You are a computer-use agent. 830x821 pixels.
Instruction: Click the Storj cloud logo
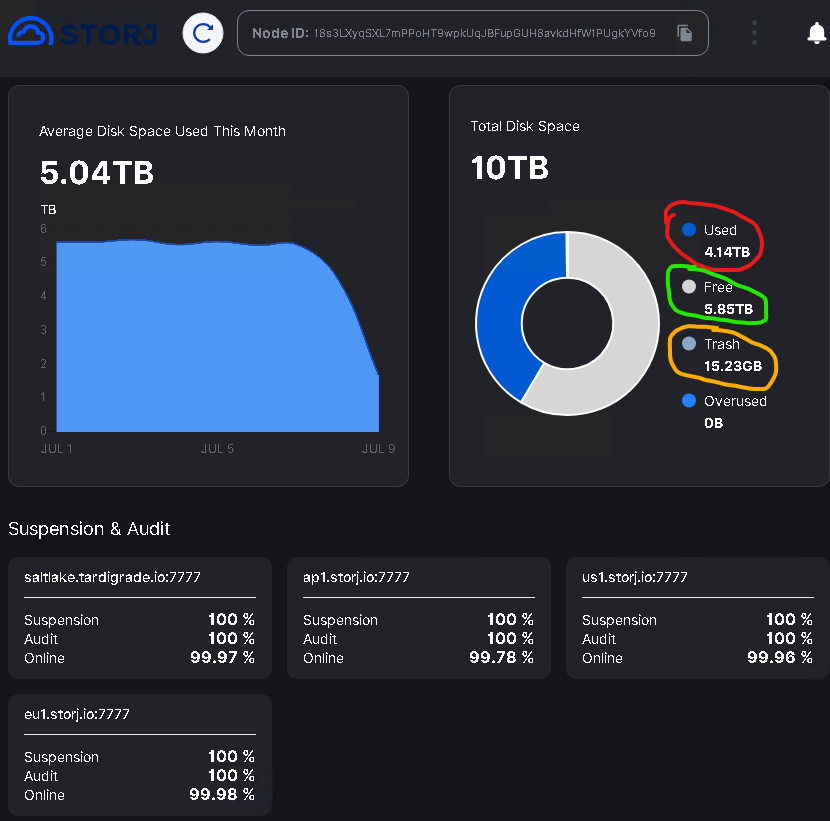pos(30,32)
